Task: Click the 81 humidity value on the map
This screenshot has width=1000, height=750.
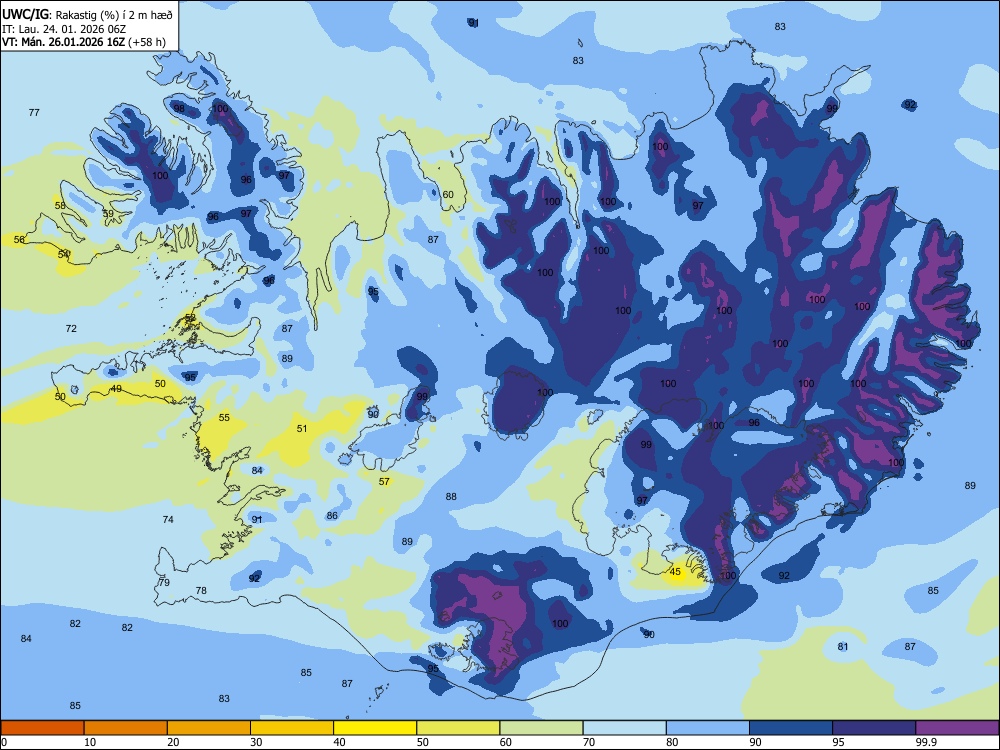Action: pos(843,647)
